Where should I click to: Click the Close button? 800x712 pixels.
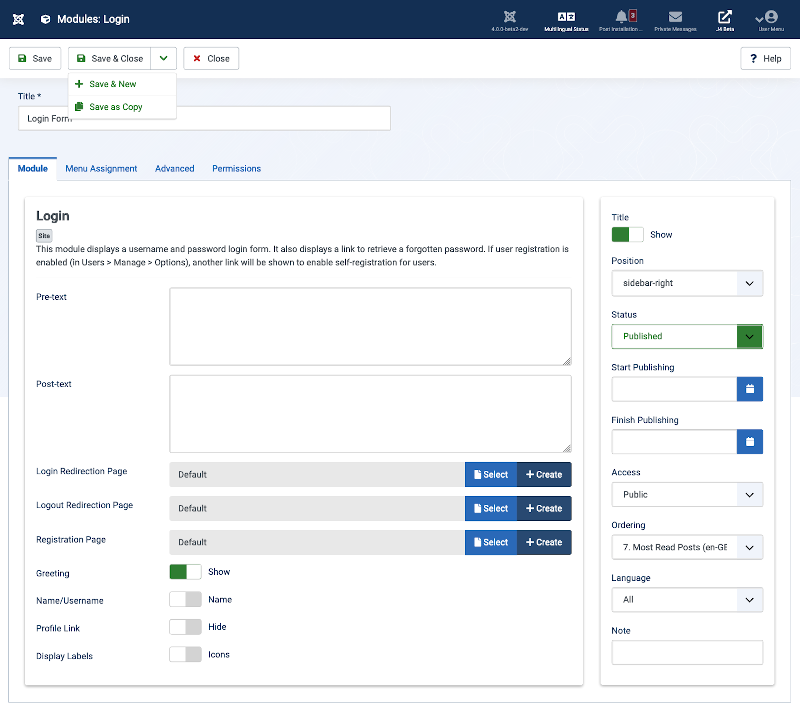tap(211, 59)
